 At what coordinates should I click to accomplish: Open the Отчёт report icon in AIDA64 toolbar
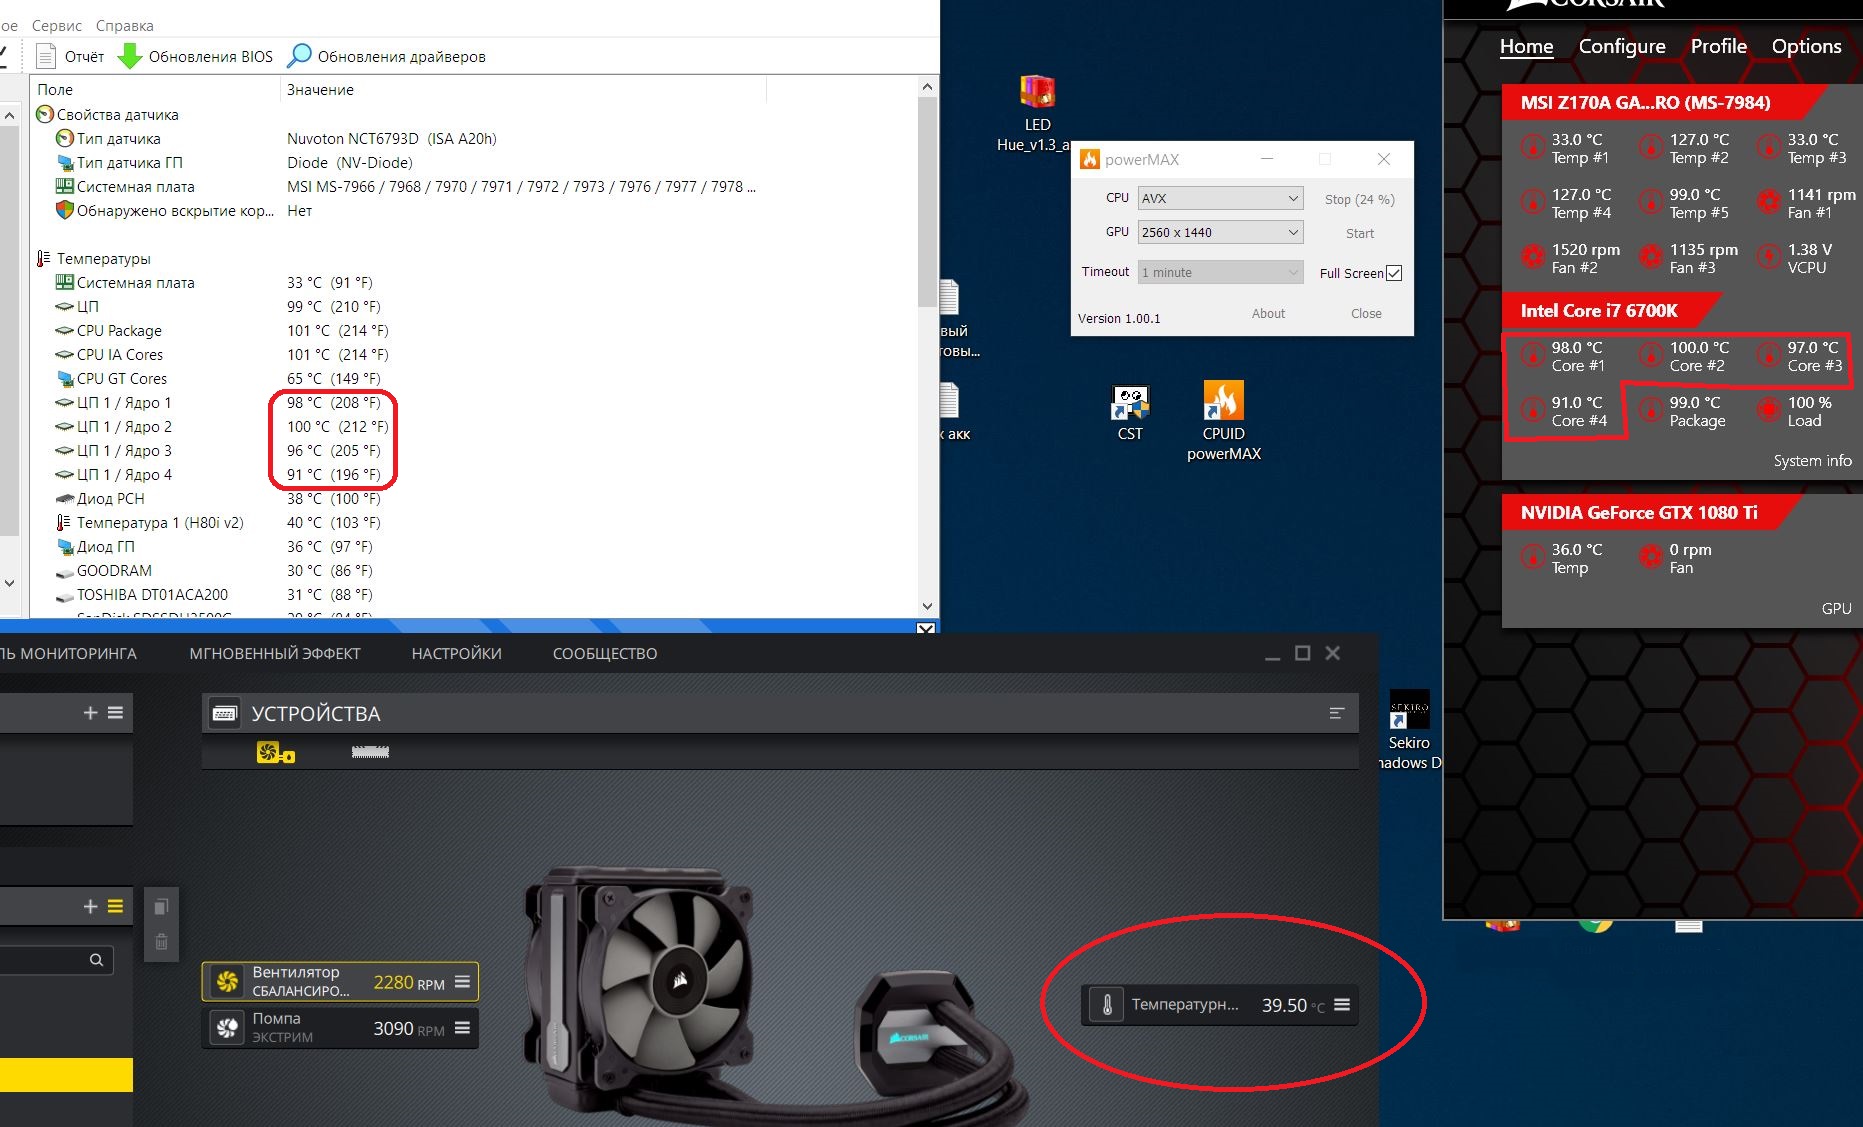45,56
